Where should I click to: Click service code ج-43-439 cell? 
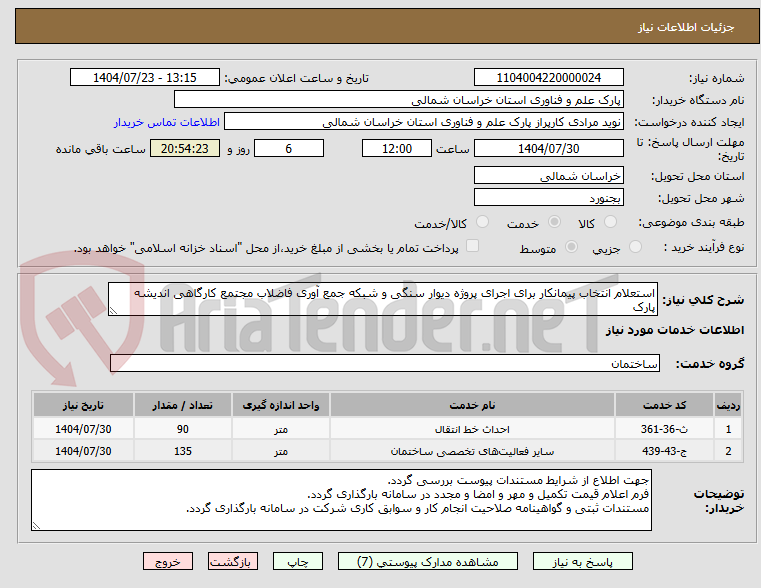click(664, 451)
